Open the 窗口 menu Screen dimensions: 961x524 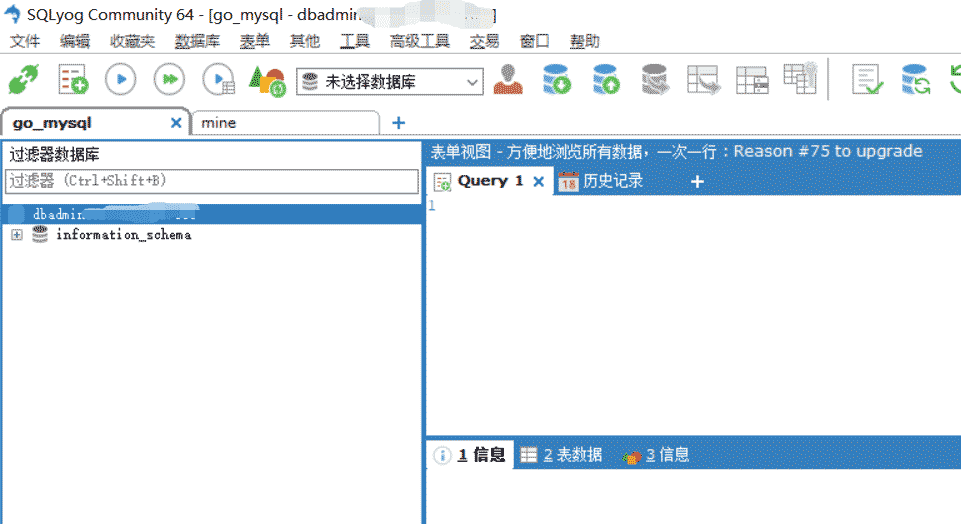point(534,41)
